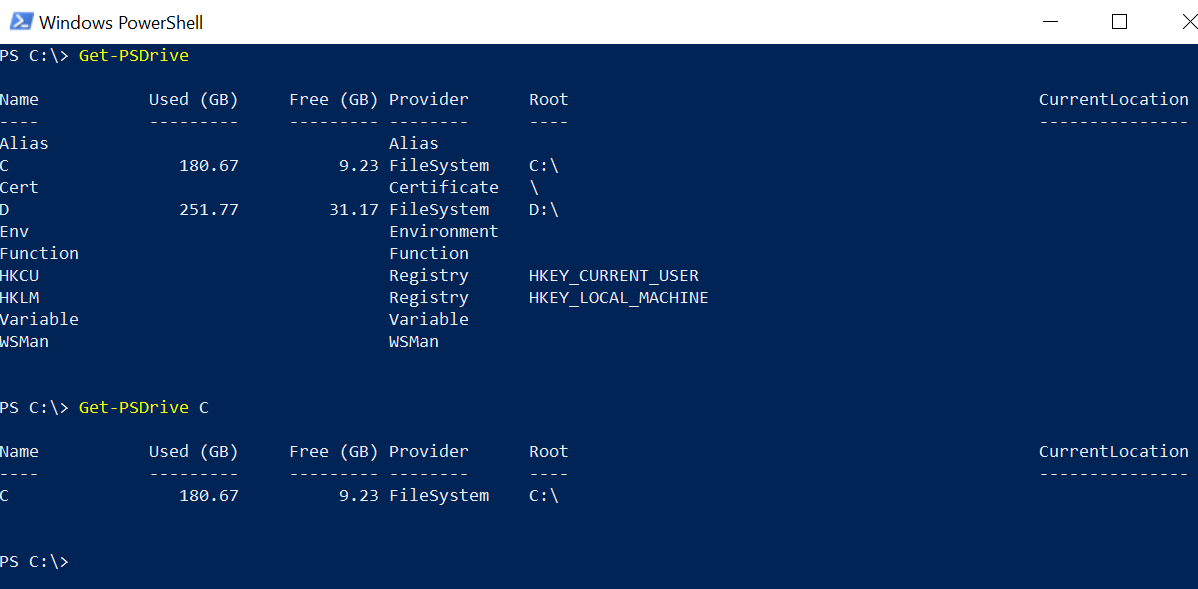Image resolution: width=1198 pixels, height=589 pixels.
Task: Click the Environment provider entry
Action: (x=444, y=231)
